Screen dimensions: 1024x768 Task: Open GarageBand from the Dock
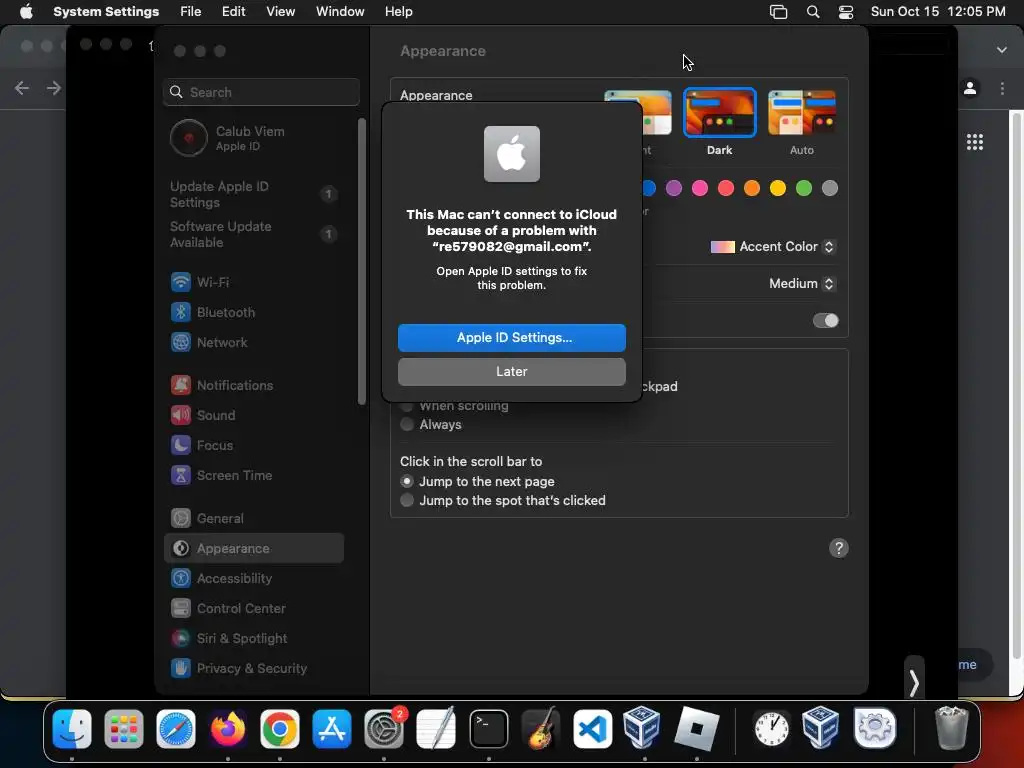(541, 729)
